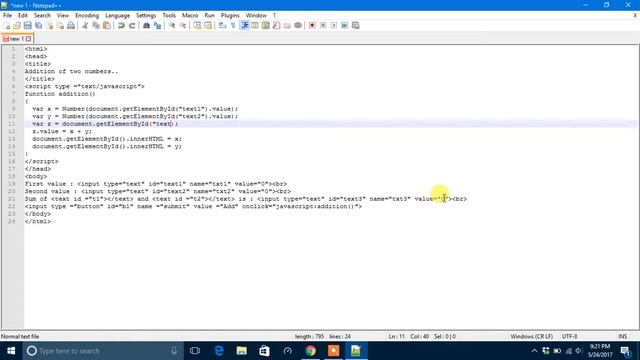This screenshot has height=360, width=640.
Task: Click the 'UTF-8' encoding status field
Action: pyautogui.click(x=569, y=336)
